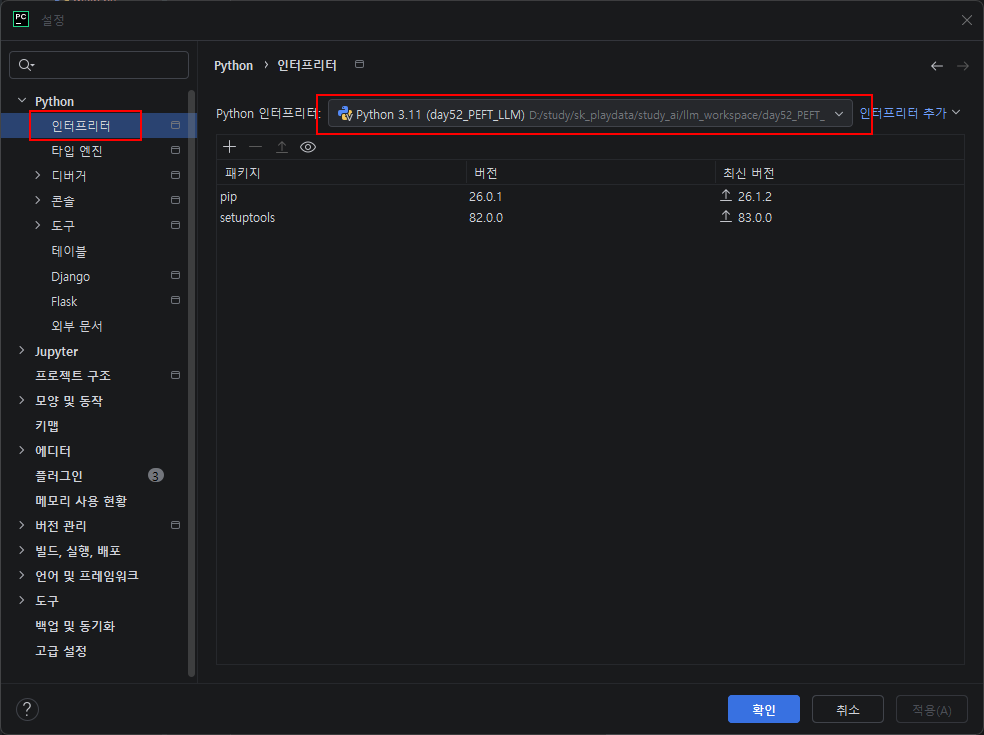Go forward with the right arrow

pyautogui.click(x=963, y=66)
